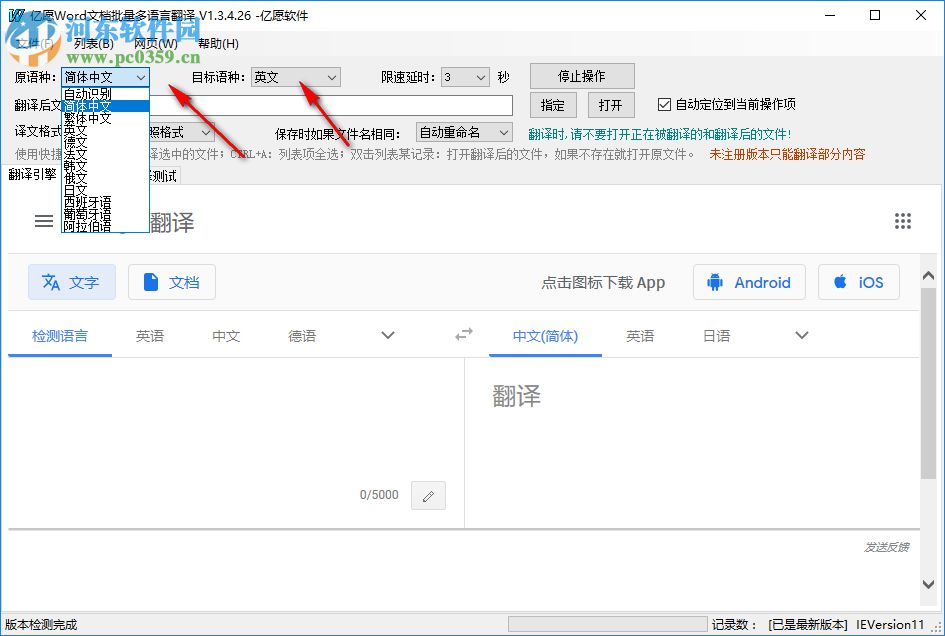The width and height of the screenshot is (945, 636).
Task: Select 繁体中文 from the open language list
Action: coord(89,117)
